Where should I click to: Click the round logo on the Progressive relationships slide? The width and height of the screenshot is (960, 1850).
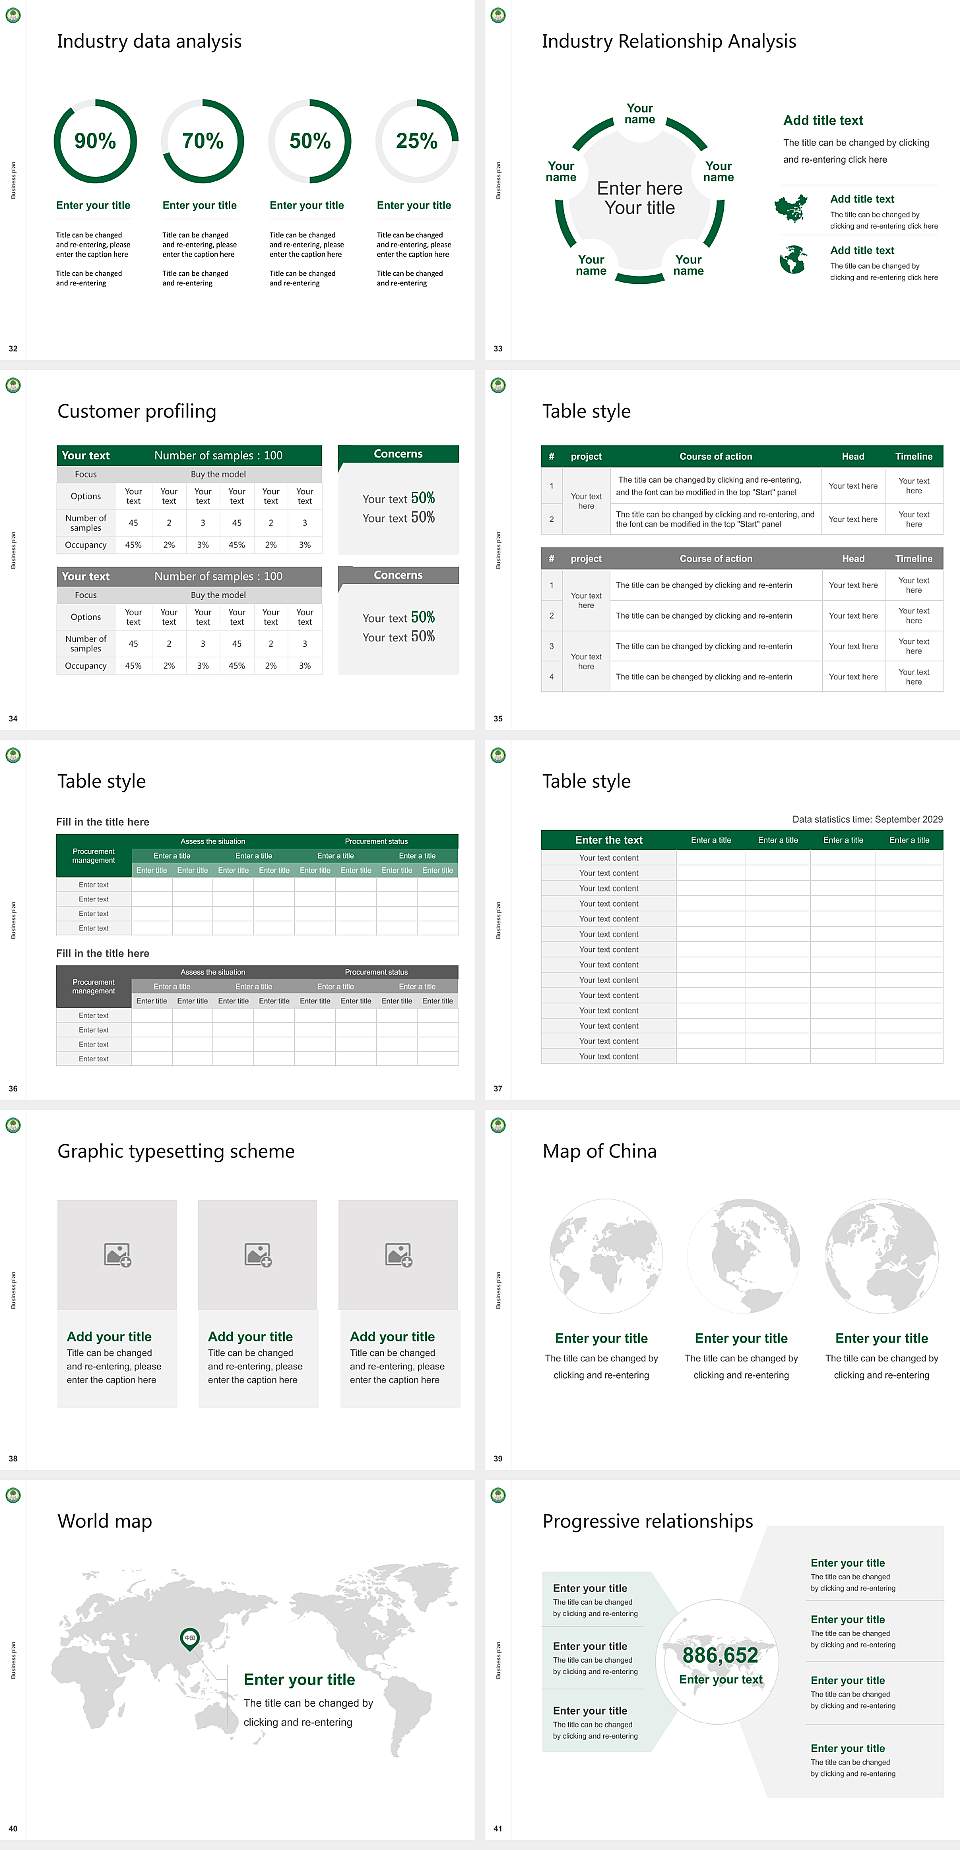[498, 1495]
